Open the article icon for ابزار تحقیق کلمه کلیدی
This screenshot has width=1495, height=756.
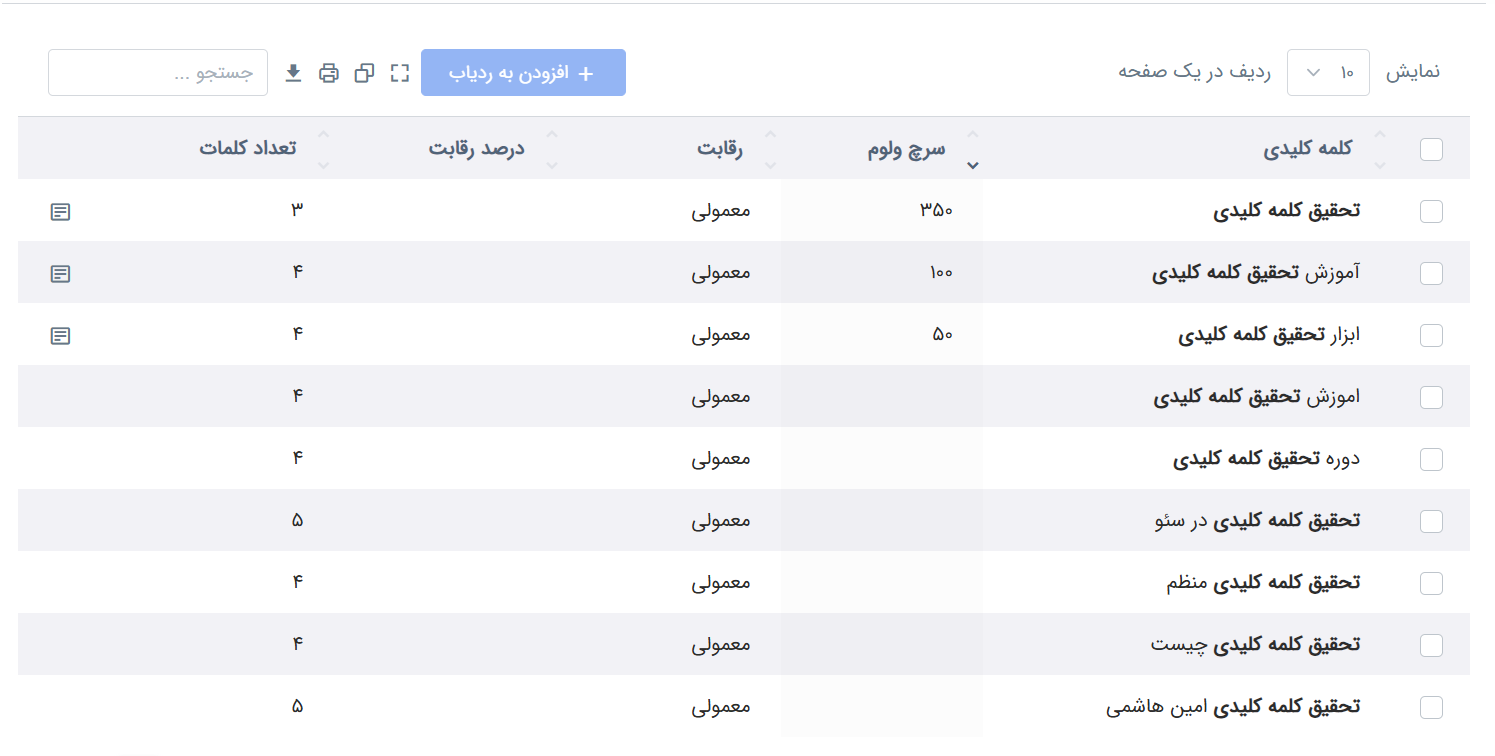pyautogui.click(x=60, y=335)
